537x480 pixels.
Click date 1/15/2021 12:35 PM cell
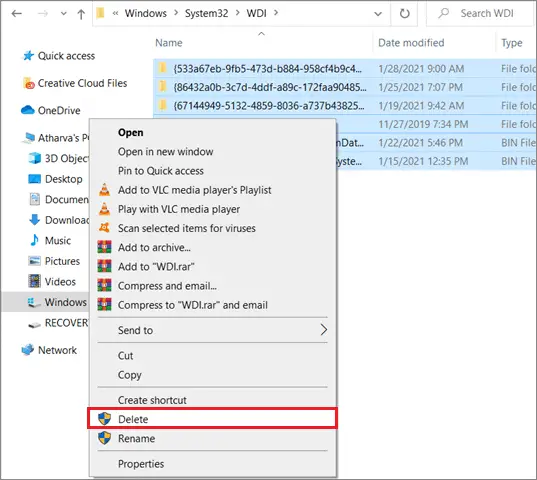tap(423, 161)
